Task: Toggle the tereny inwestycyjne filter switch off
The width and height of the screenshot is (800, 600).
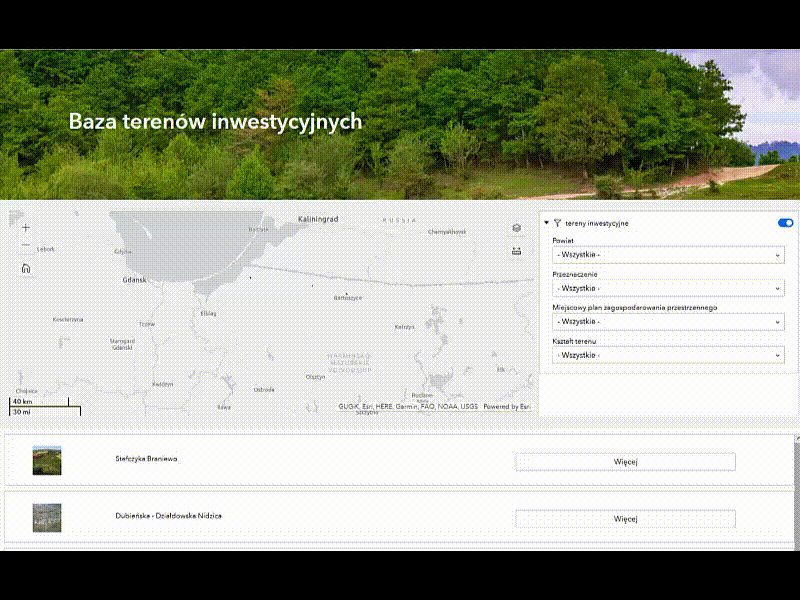Action: point(785,223)
